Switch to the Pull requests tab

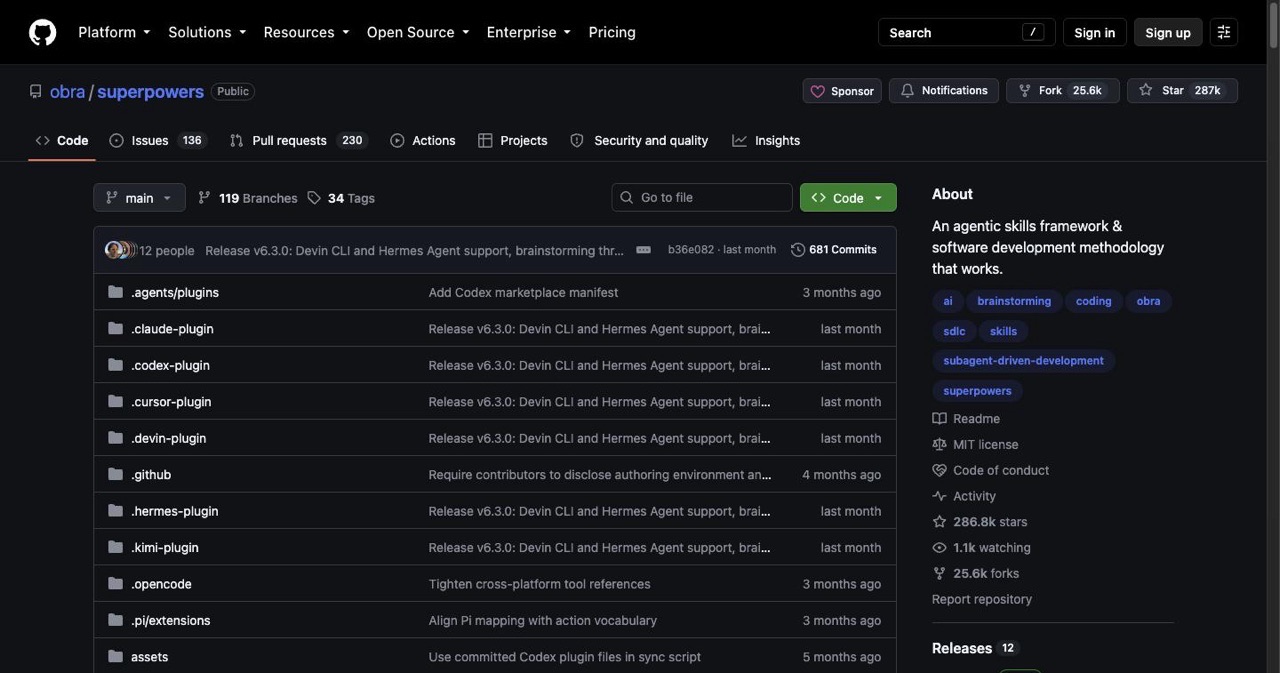298,141
